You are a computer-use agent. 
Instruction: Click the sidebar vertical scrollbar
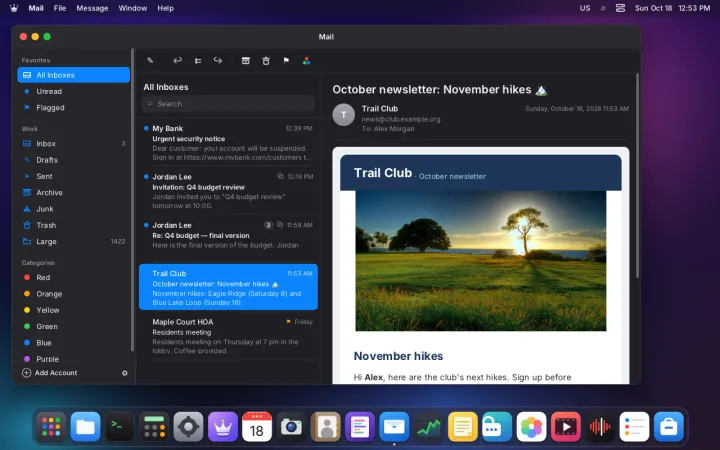tap(133, 200)
